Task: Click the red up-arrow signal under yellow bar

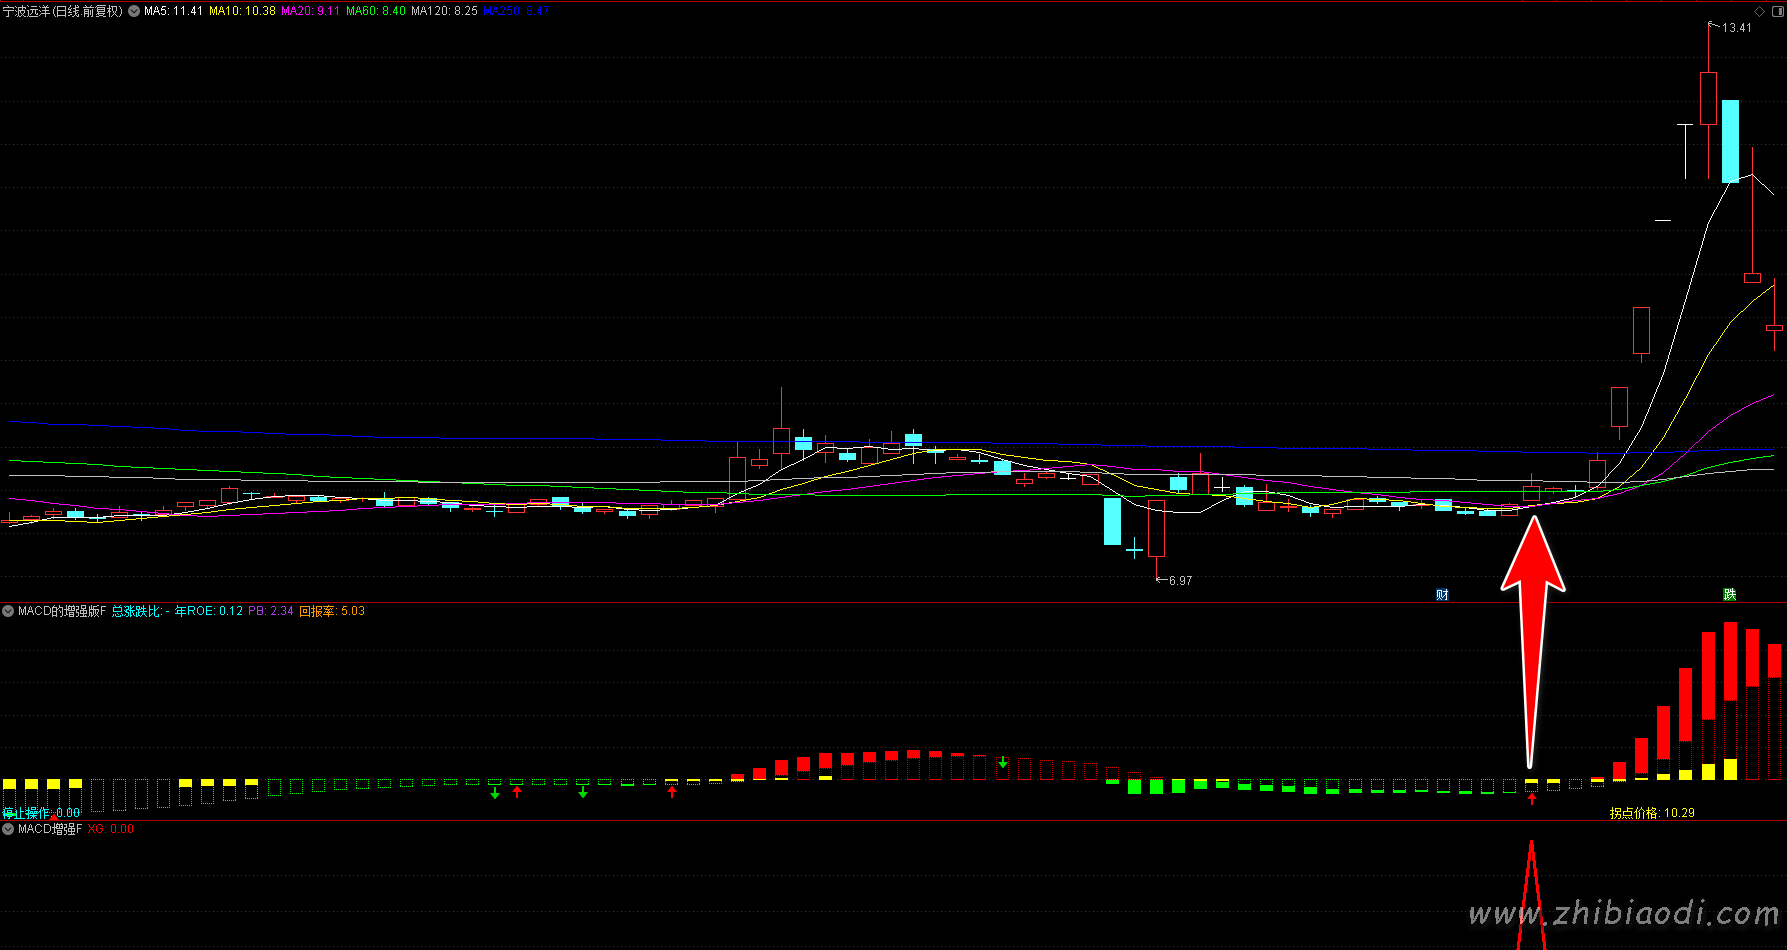Action: point(1532,798)
